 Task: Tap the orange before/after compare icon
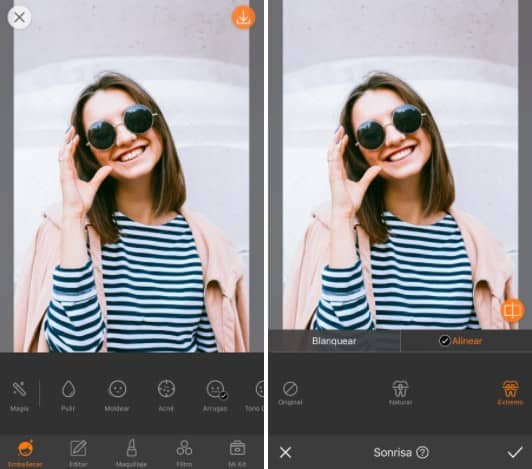pyautogui.click(x=512, y=310)
